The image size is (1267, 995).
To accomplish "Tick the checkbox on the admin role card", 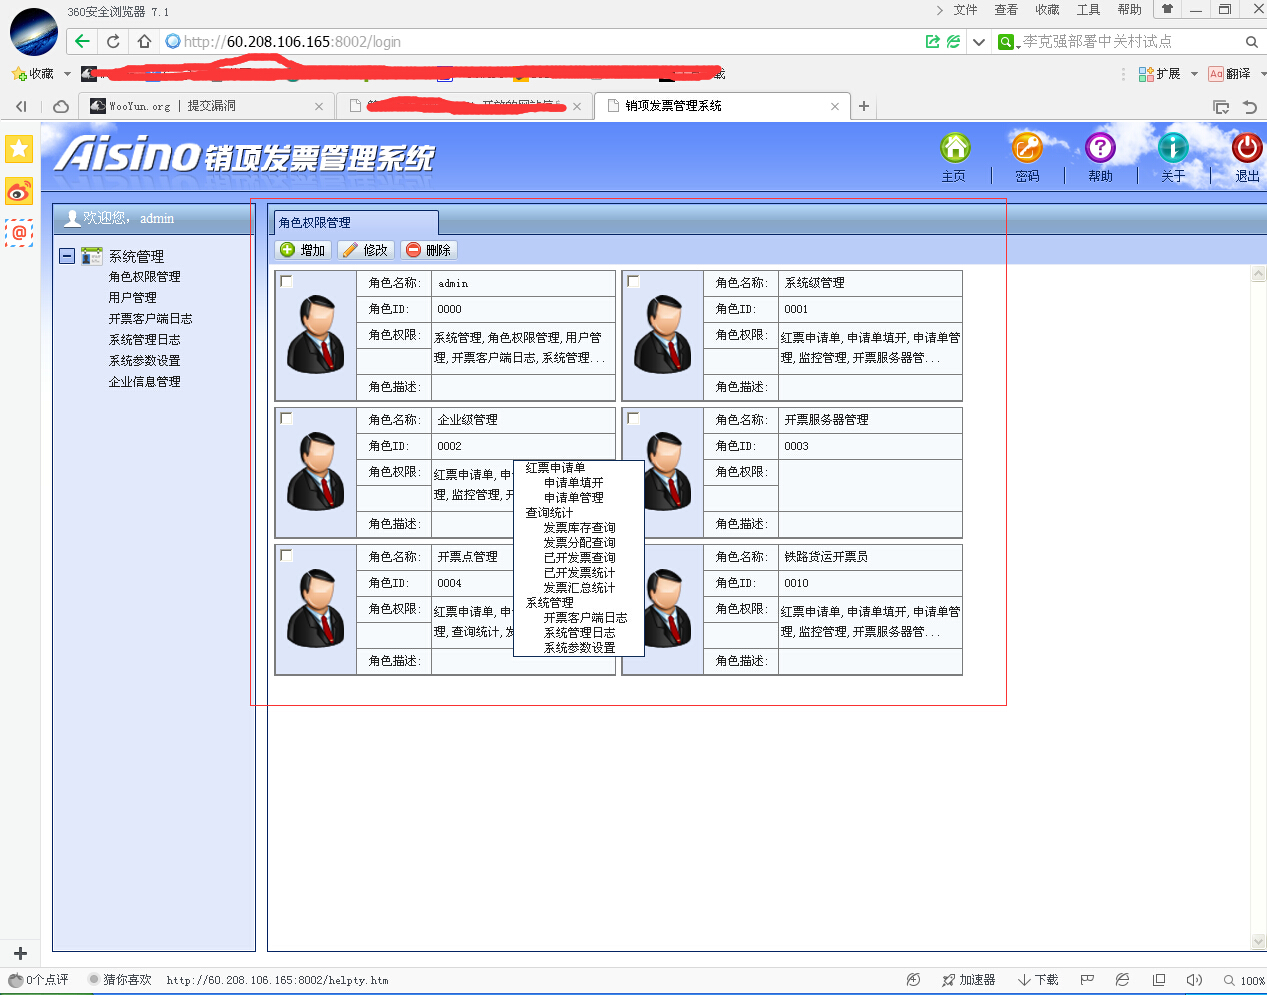I will coord(287,281).
